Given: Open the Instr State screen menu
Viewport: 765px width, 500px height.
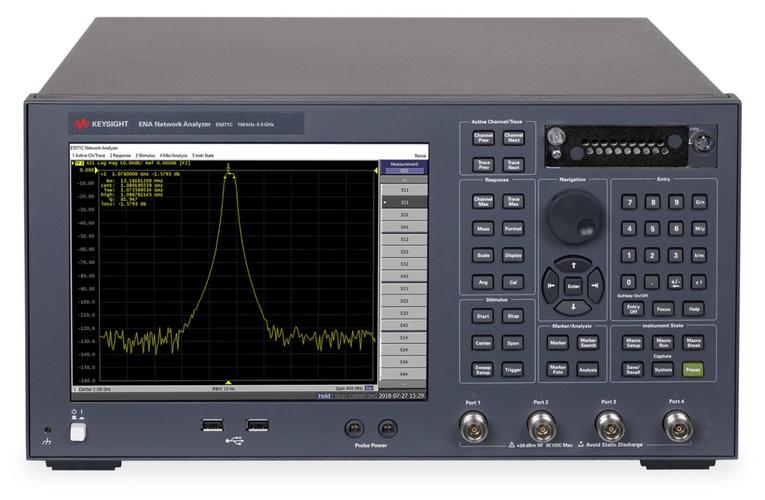Looking at the screenshot, I should (x=203, y=156).
